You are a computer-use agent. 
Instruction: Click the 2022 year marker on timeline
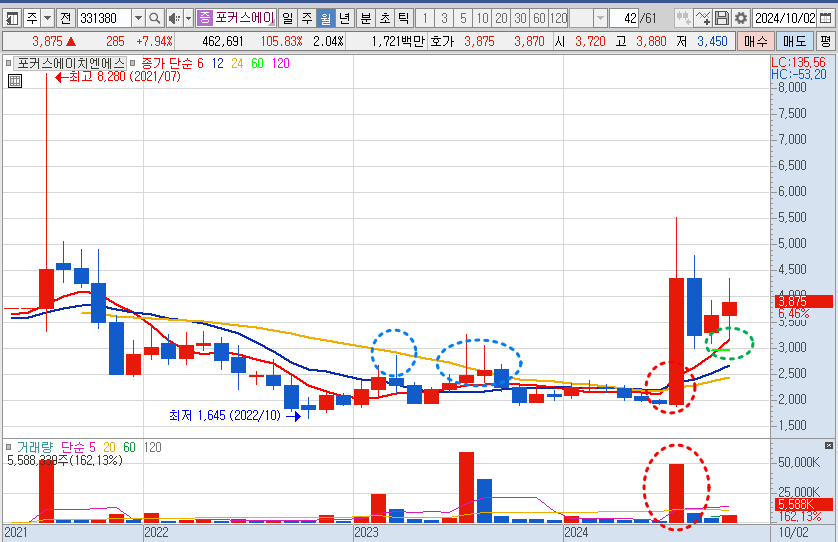(156, 532)
